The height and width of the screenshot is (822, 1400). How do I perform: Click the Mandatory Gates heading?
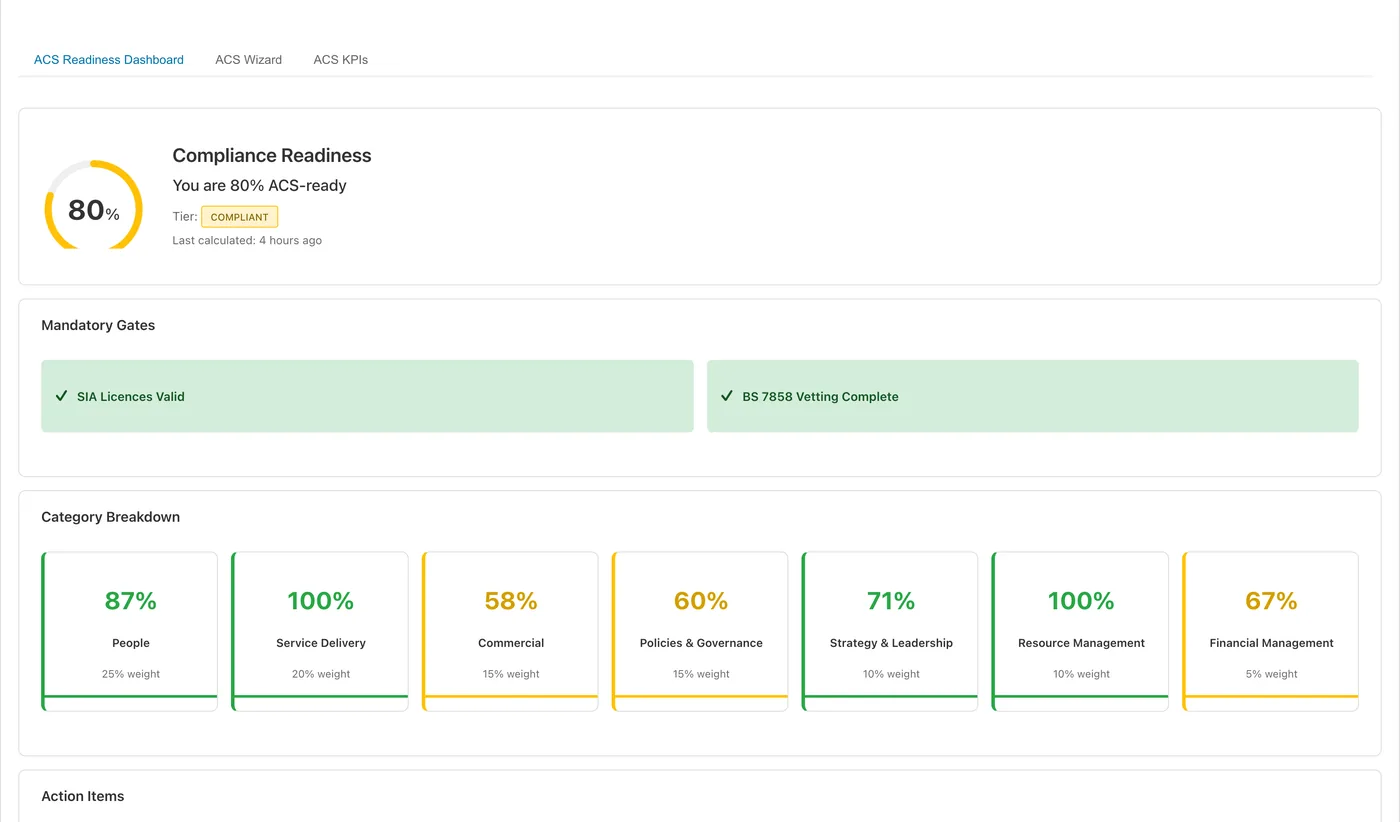(98, 325)
